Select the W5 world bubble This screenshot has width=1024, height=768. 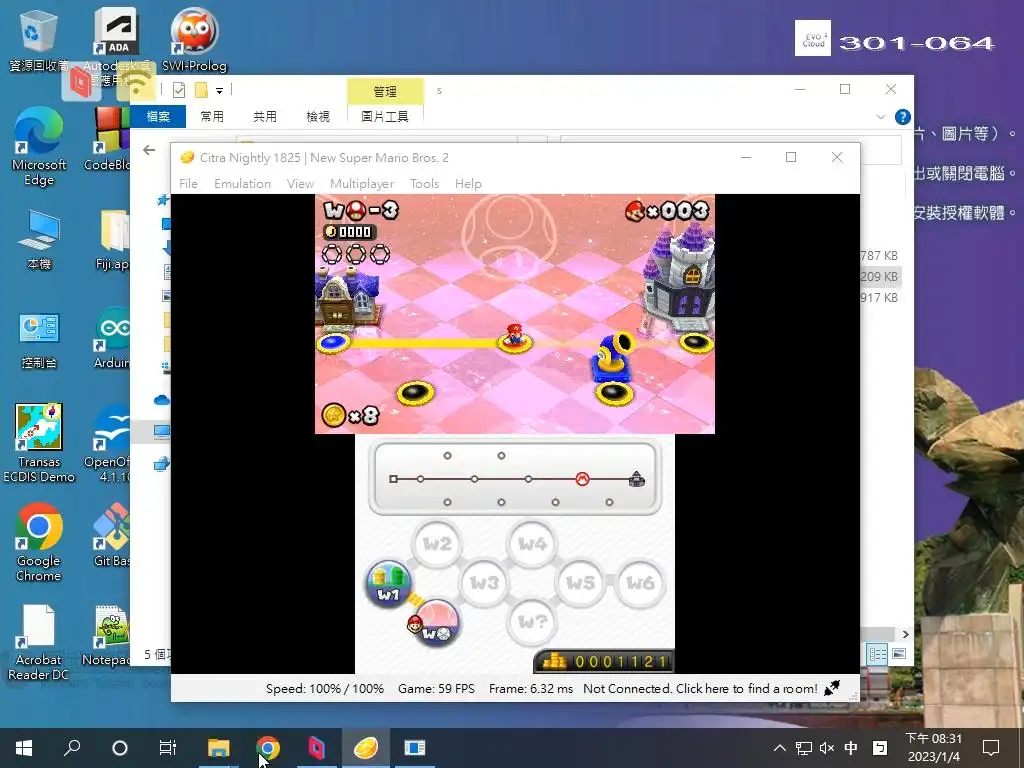(580, 583)
